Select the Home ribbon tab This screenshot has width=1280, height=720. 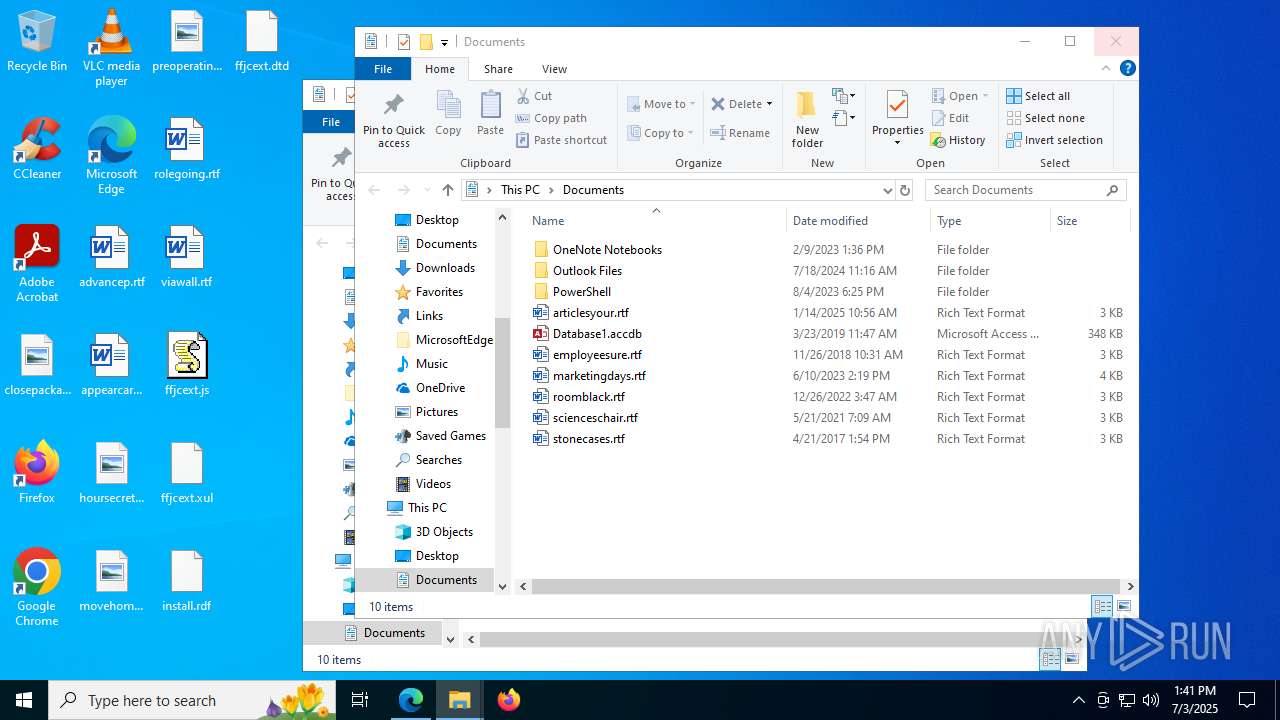pos(440,69)
